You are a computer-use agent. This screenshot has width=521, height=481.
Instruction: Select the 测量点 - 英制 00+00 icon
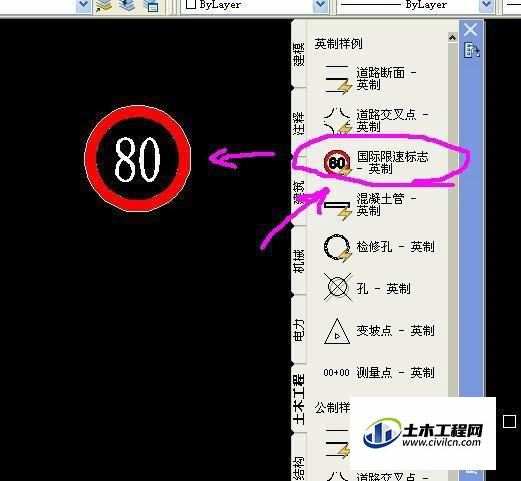[336, 372]
